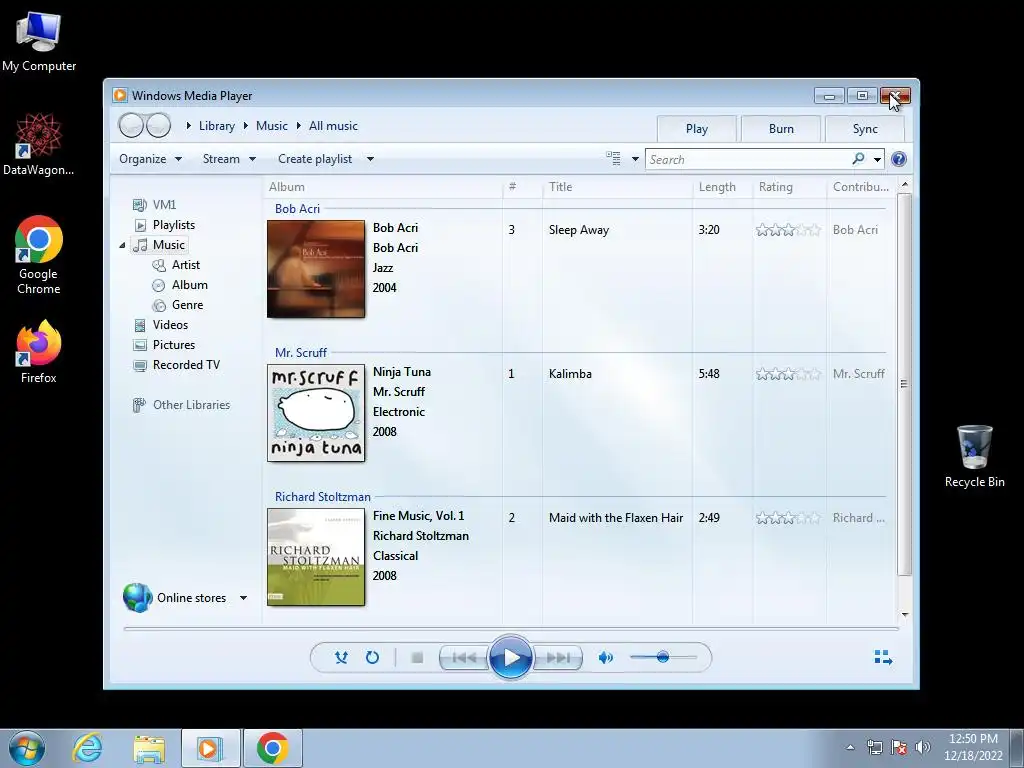Open the search options dropdown arrow

(877, 159)
